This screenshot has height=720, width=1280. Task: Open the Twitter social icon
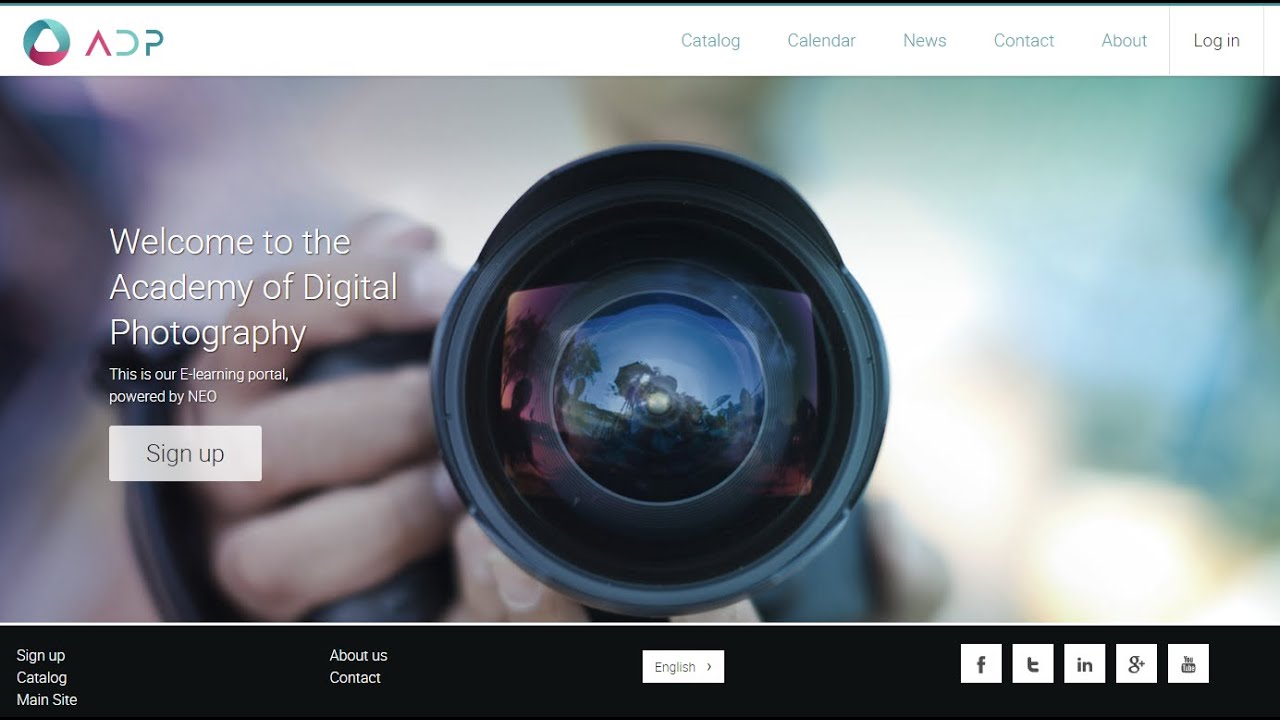[x=1033, y=664]
